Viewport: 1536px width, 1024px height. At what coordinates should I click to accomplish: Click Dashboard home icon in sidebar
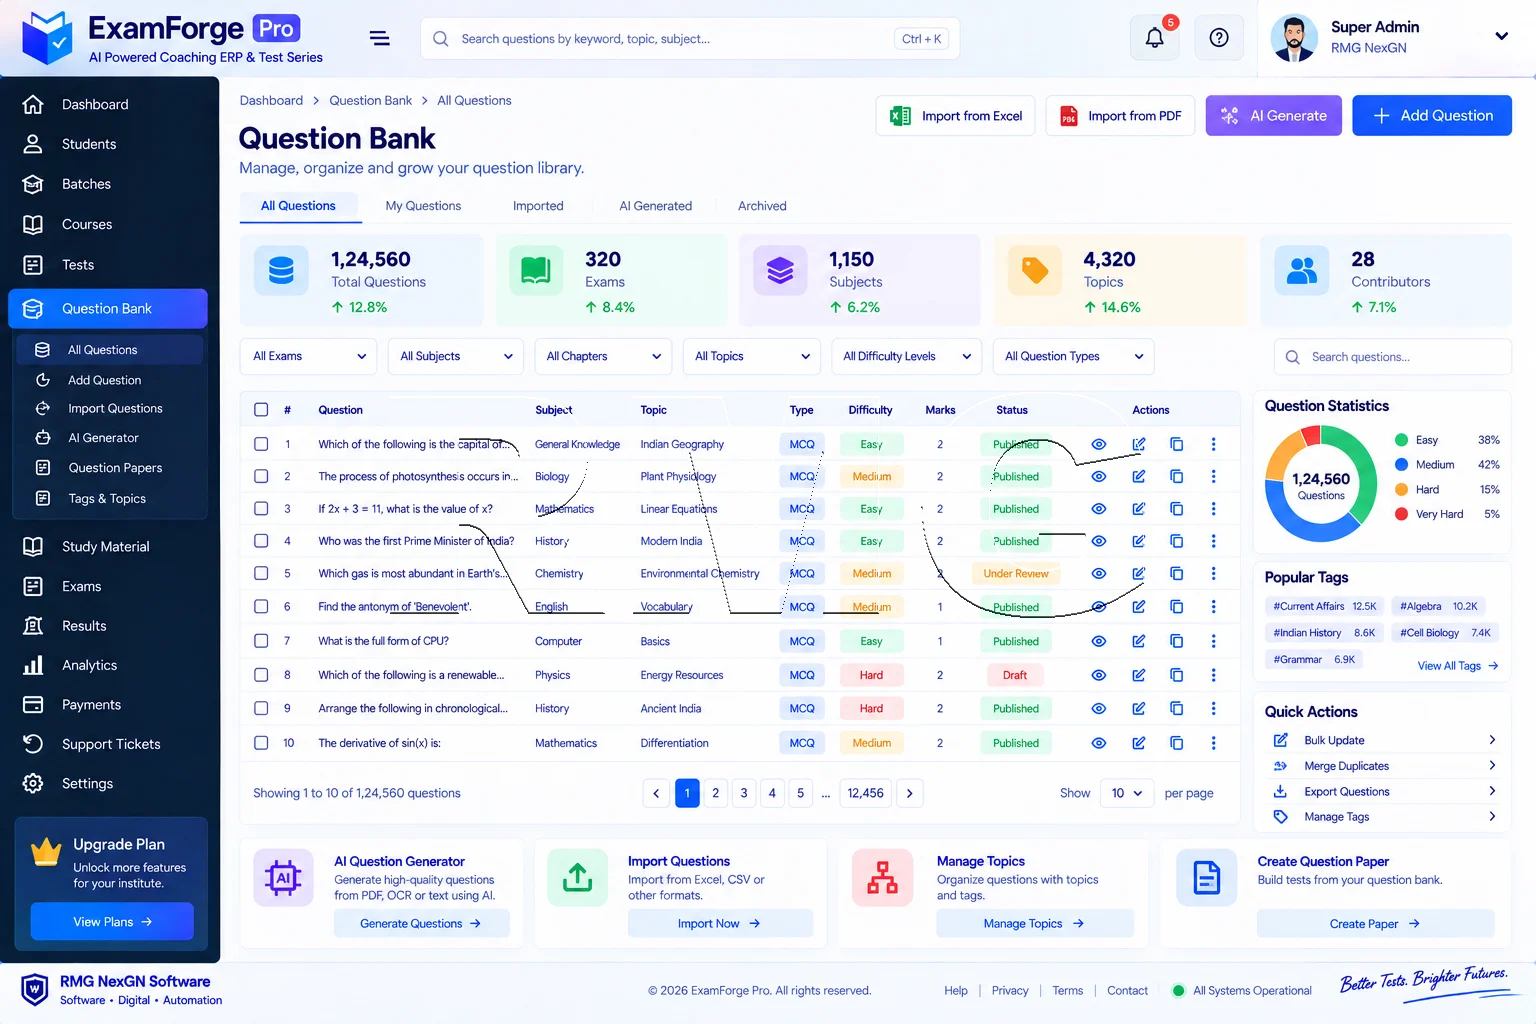click(x=33, y=104)
